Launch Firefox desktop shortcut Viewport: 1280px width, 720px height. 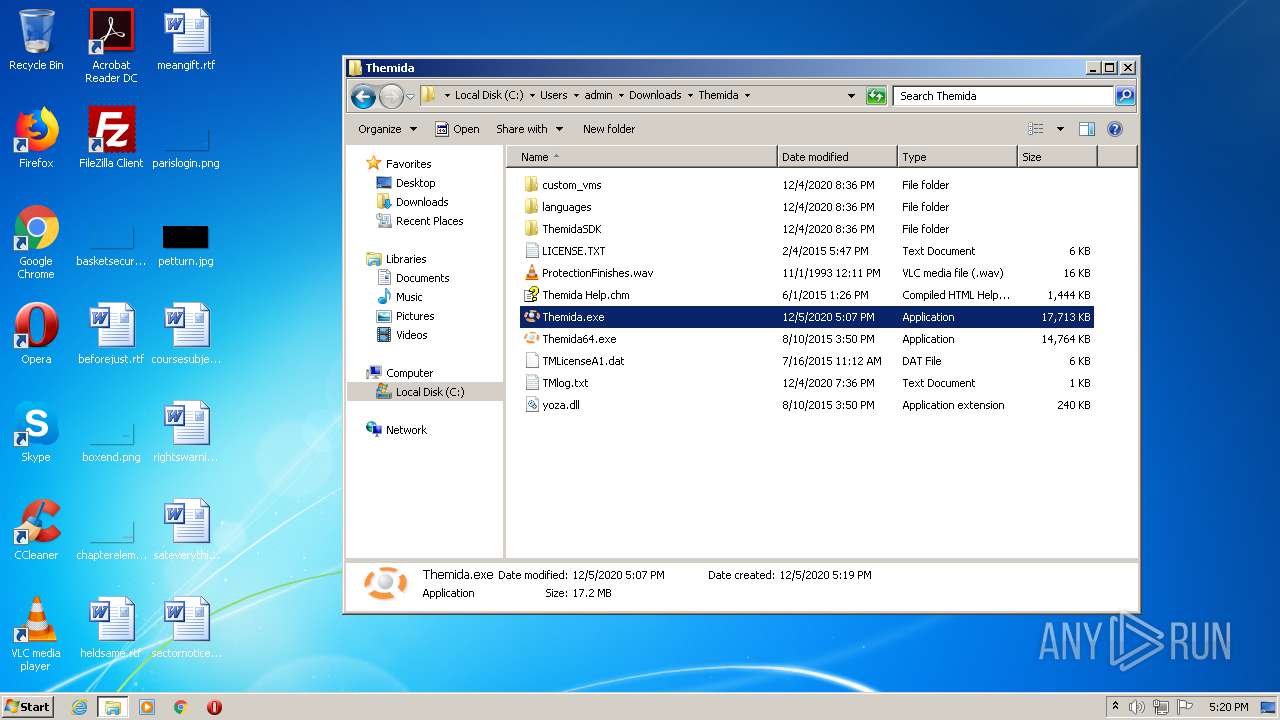pos(36,138)
